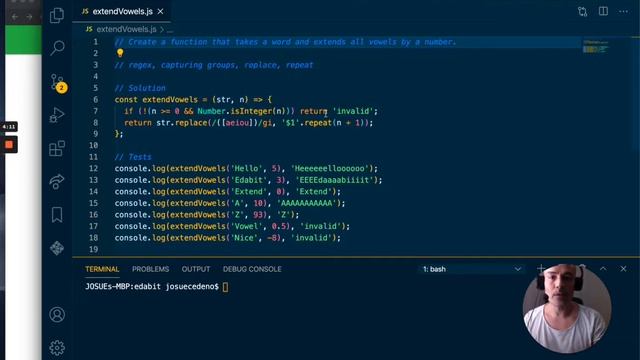Switch to the TERMINAL panel tab

[102, 269]
